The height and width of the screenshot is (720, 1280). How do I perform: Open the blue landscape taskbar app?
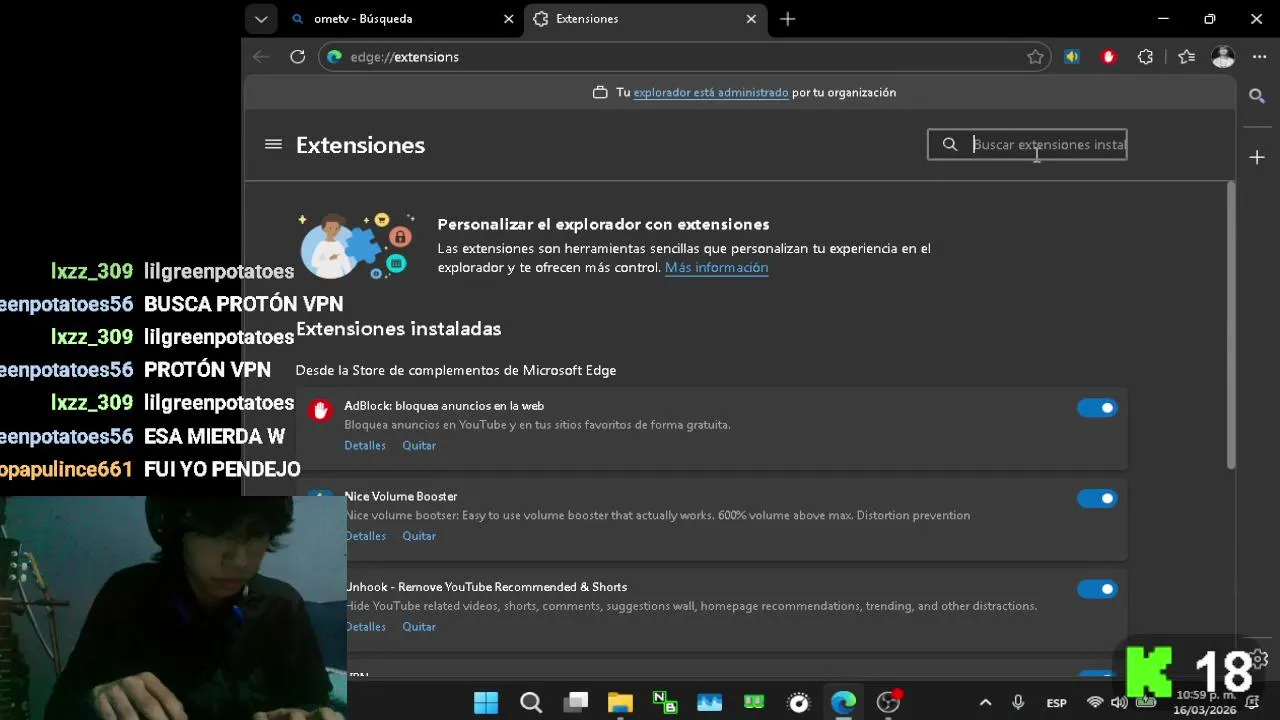pos(709,703)
